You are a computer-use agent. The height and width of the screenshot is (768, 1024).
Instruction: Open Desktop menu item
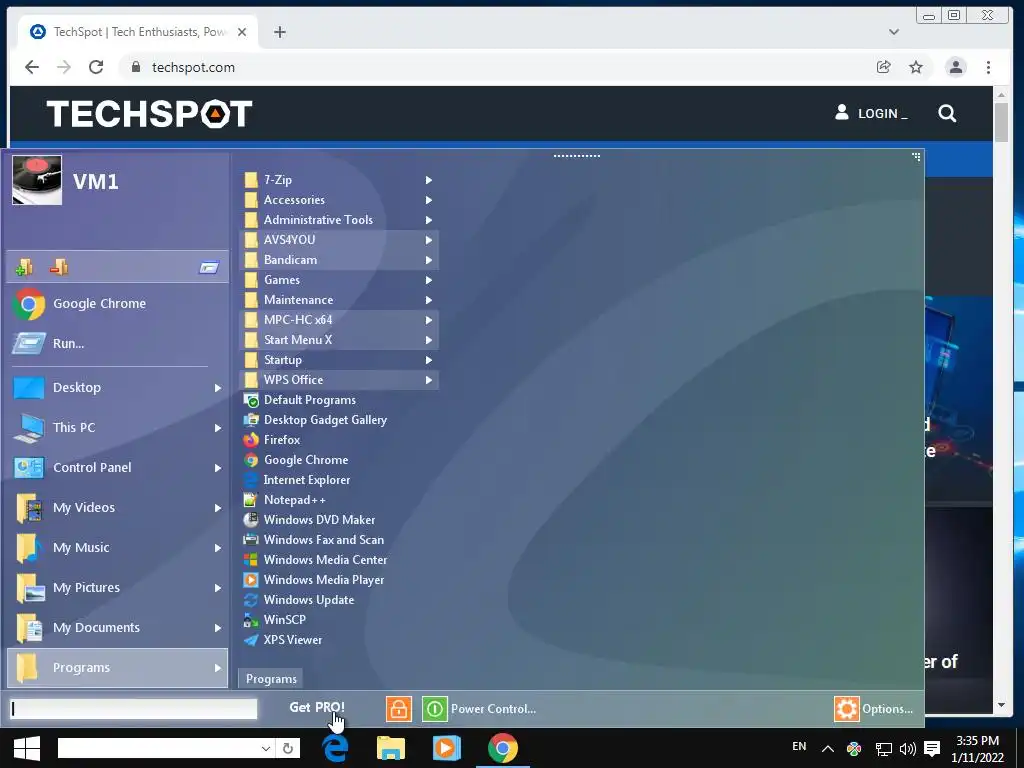point(118,388)
